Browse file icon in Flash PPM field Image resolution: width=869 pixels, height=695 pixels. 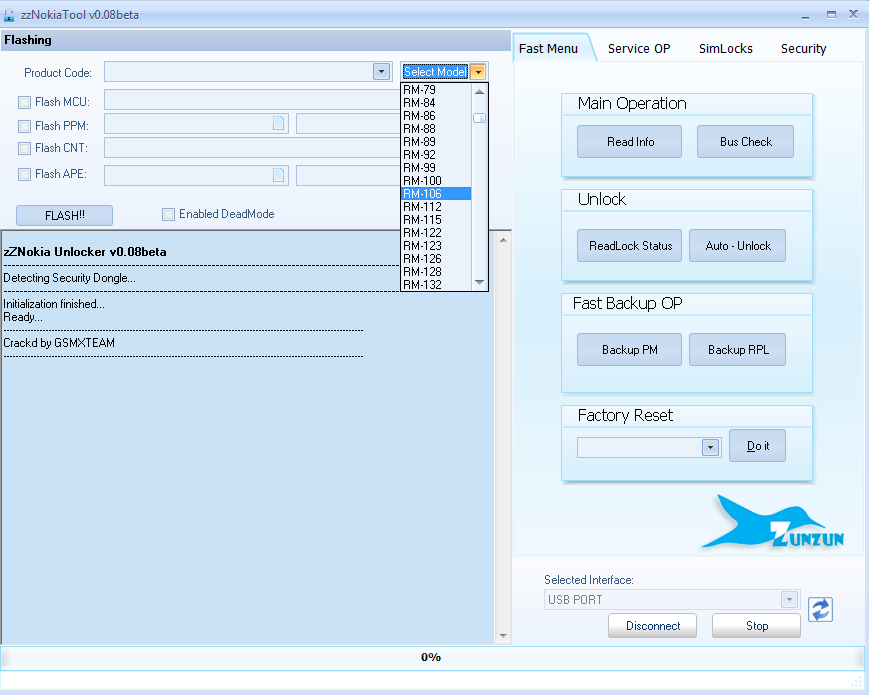[x=278, y=123]
